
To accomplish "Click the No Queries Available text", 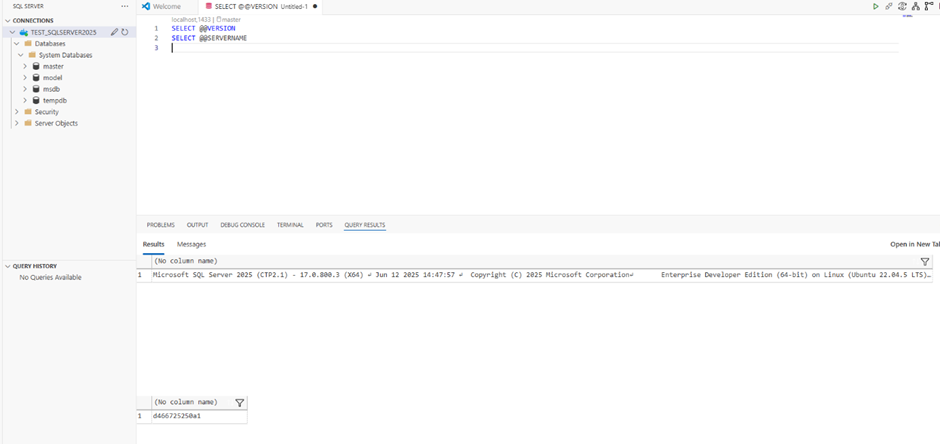I will pyautogui.click(x=50, y=277).
